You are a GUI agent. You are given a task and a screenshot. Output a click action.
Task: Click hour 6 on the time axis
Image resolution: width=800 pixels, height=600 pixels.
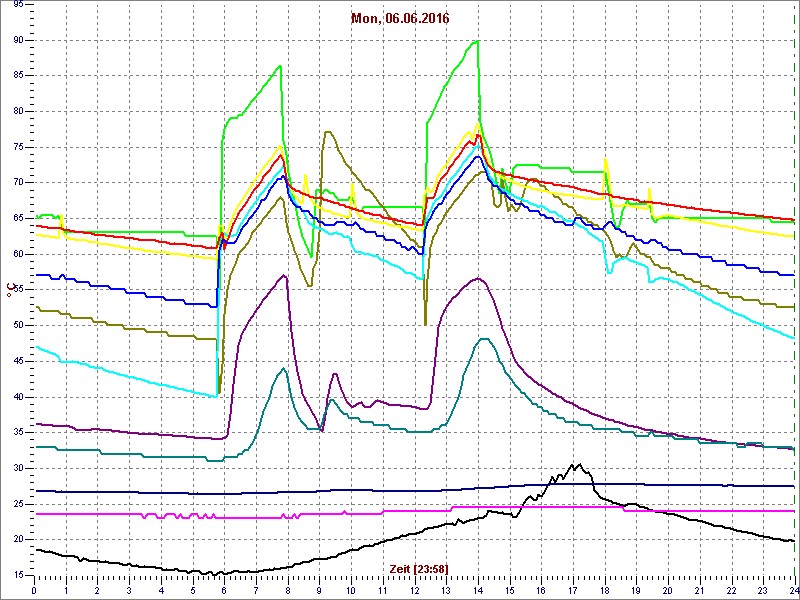click(x=224, y=589)
